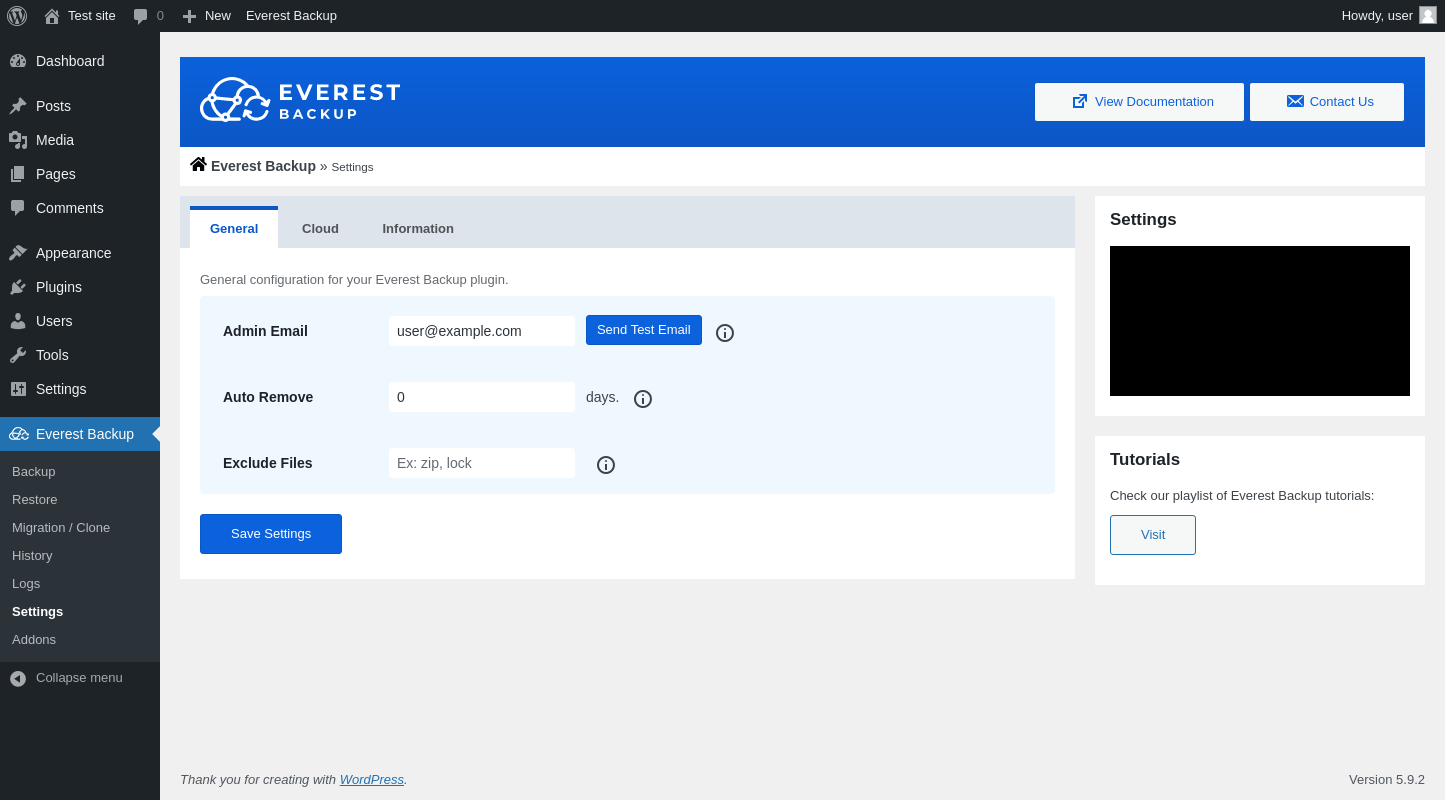Click the Test site text in admin bar
The height and width of the screenshot is (800, 1445).
click(x=92, y=16)
